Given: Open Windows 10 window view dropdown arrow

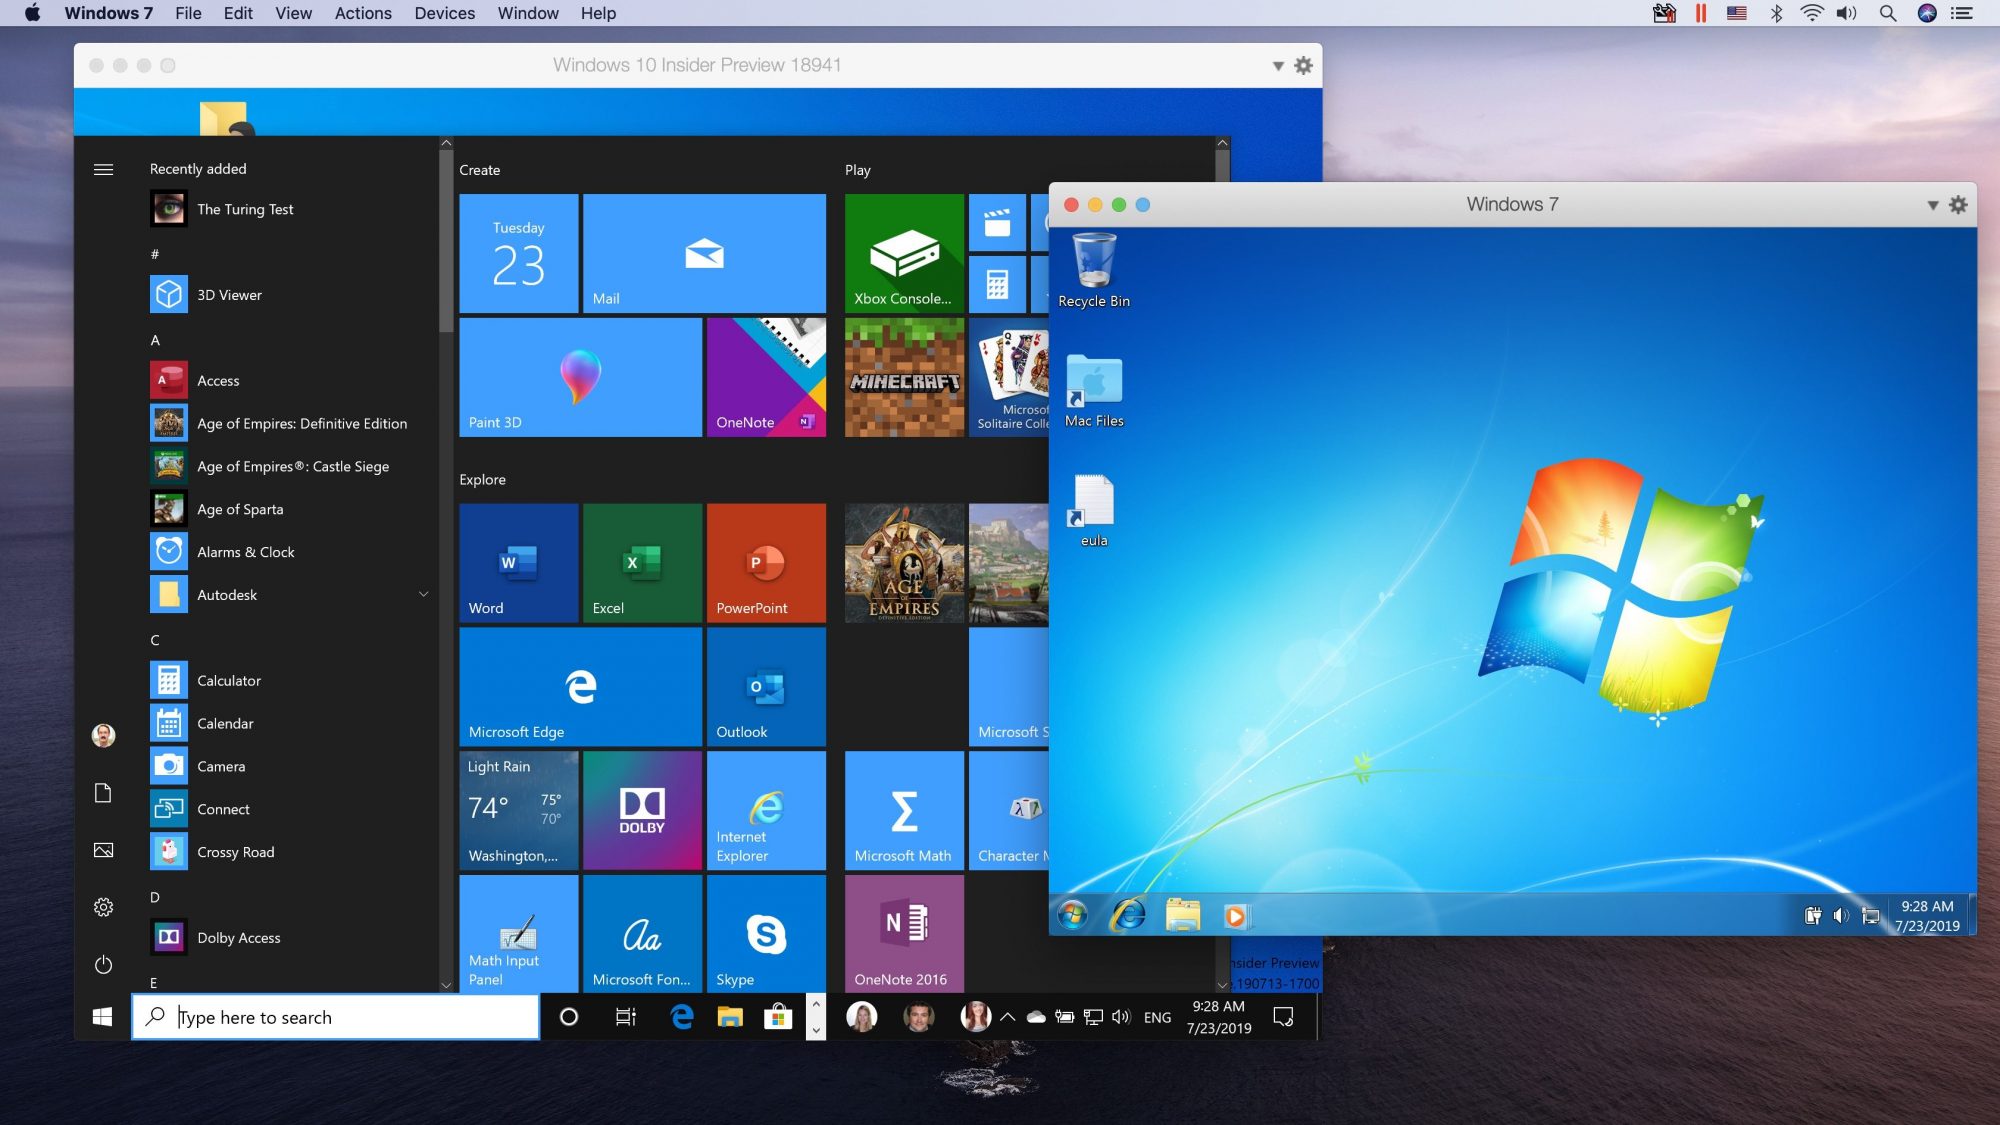Looking at the screenshot, I should pyautogui.click(x=1278, y=66).
